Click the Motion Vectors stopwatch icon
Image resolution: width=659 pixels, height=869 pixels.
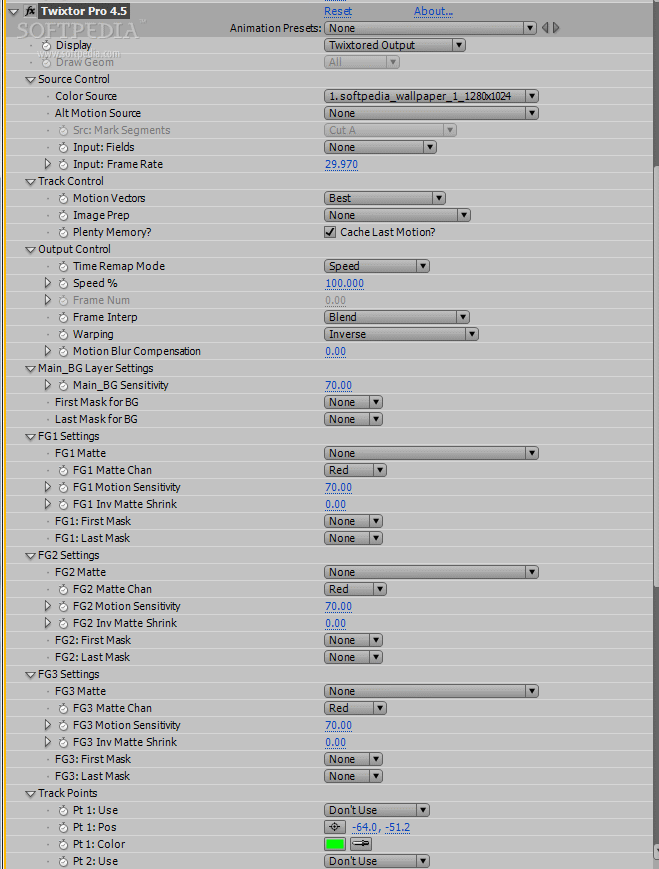tap(63, 198)
